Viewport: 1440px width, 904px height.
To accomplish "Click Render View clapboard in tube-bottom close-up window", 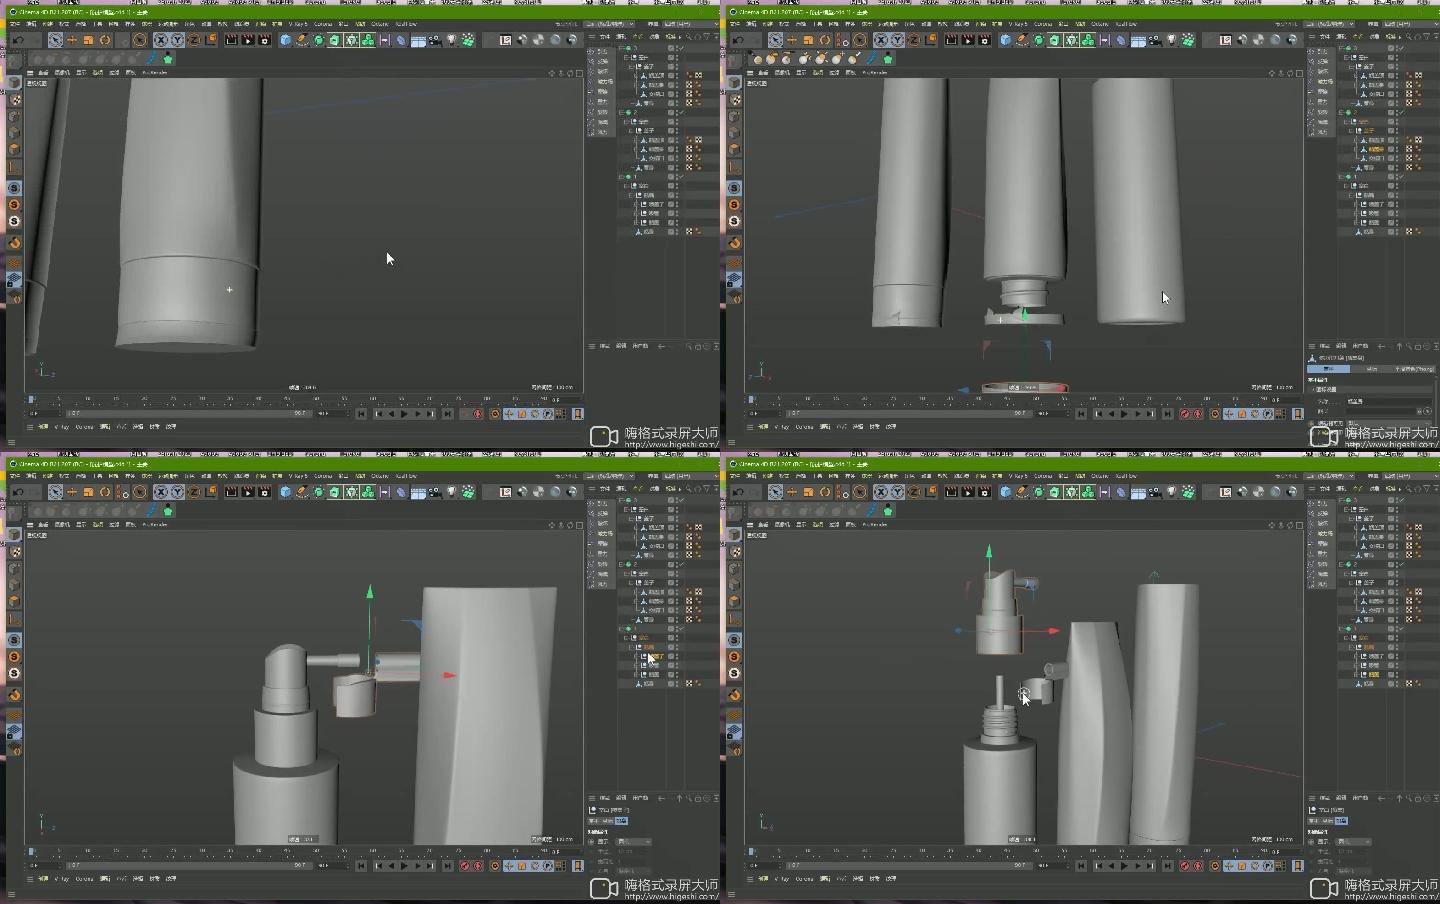I will point(231,40).
